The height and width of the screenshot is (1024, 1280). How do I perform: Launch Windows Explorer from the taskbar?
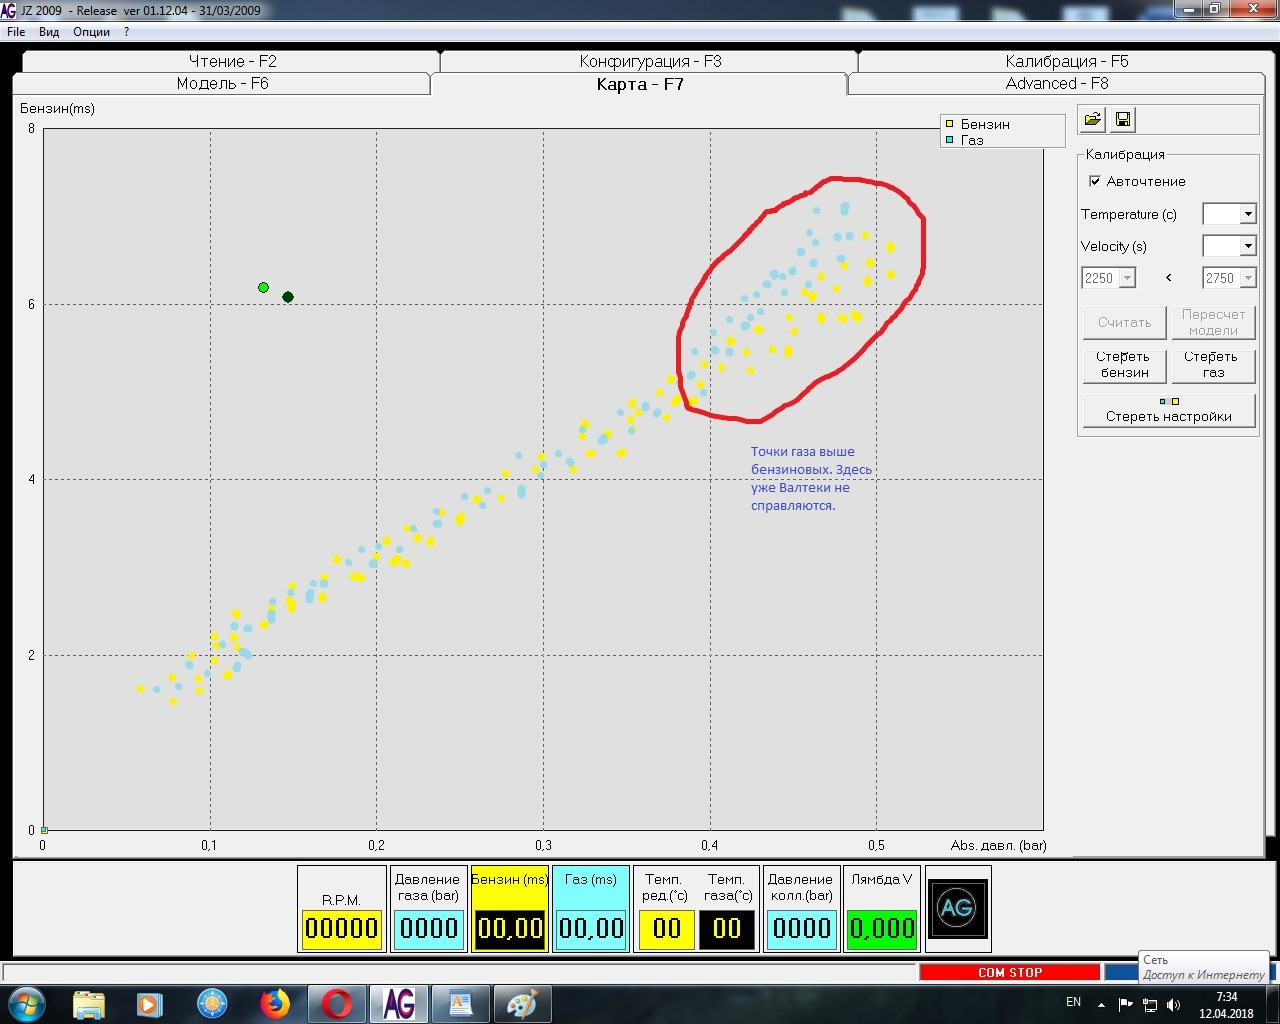pyautogui.click(x=89, y=1004)
